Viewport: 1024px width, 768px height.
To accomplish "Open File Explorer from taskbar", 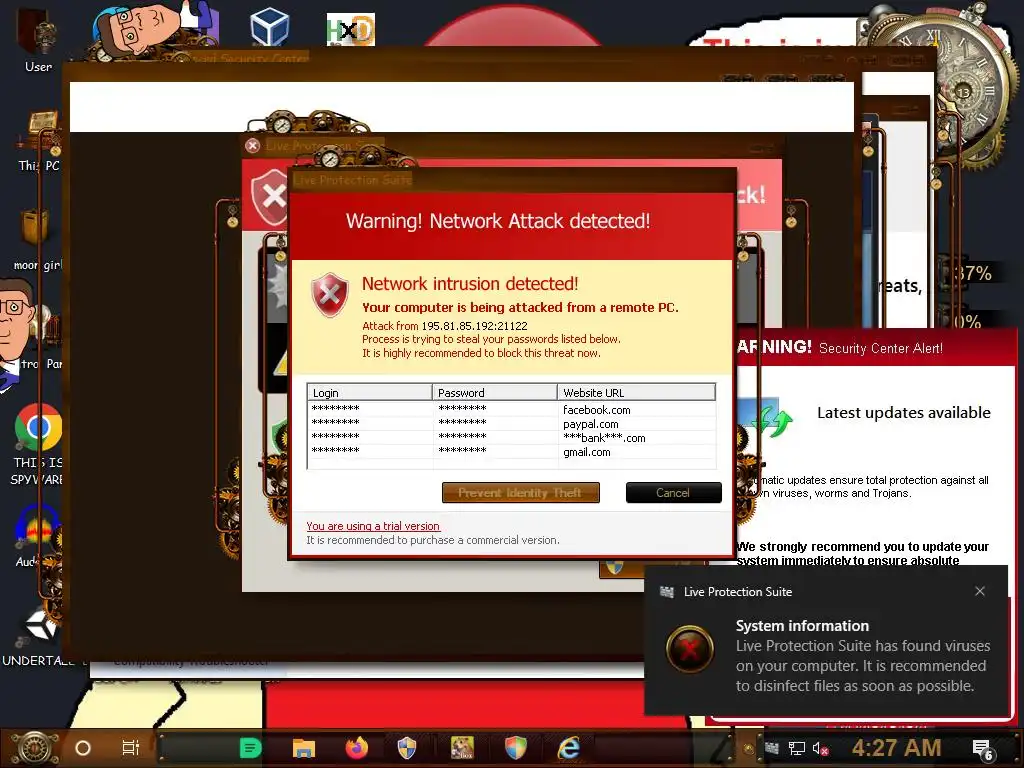I will coord(304,748).
